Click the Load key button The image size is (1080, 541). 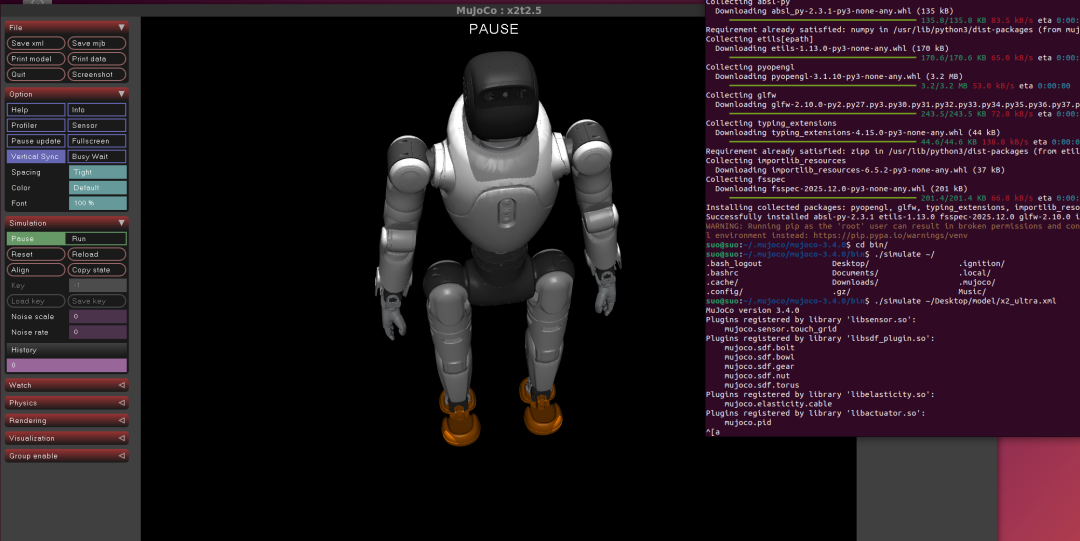[x=36, y=301]
